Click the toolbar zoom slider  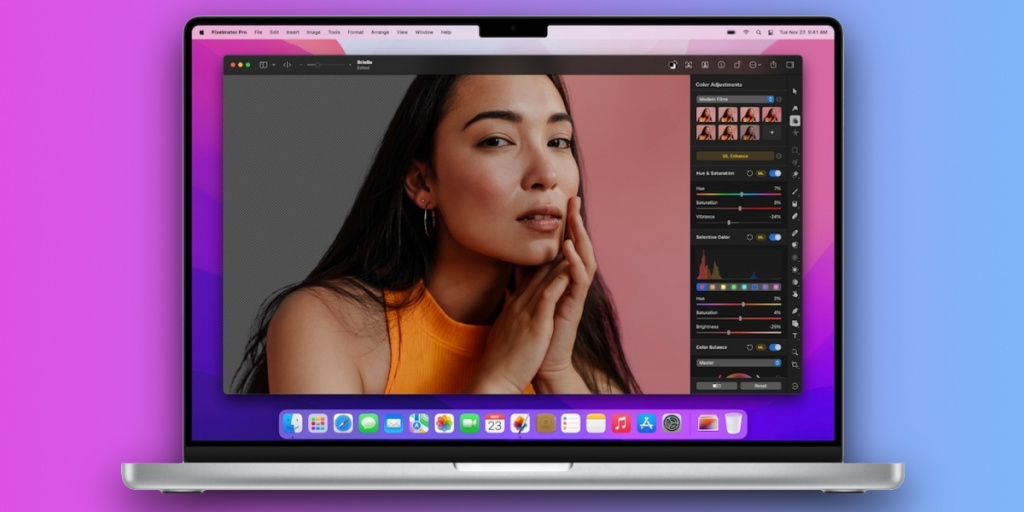tap(325, 65)
